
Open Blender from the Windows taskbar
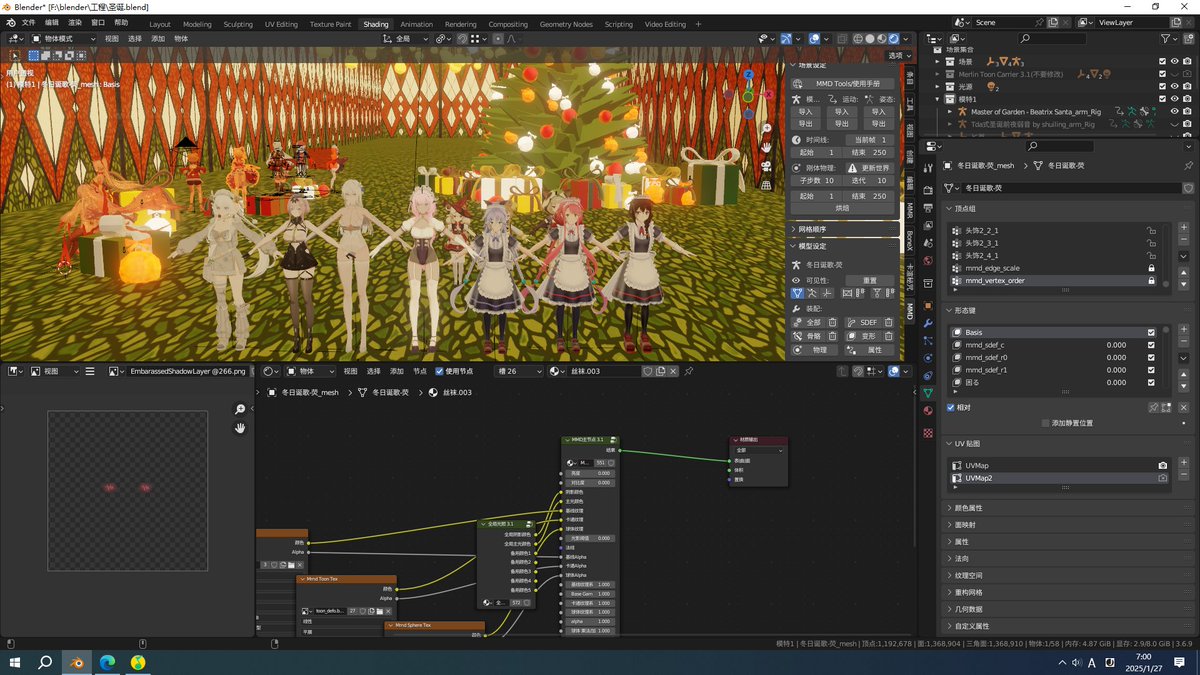[x=76, y=662]
